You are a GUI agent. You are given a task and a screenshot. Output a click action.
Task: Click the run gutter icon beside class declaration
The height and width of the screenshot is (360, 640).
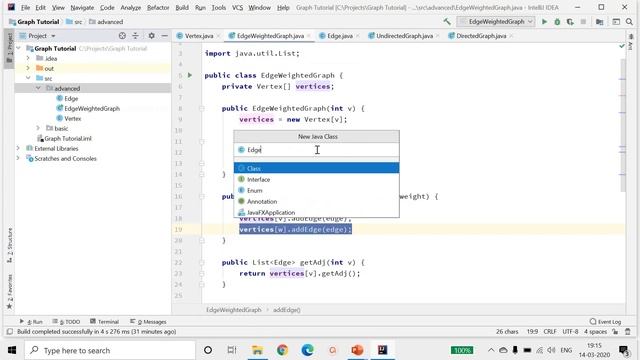190,75
